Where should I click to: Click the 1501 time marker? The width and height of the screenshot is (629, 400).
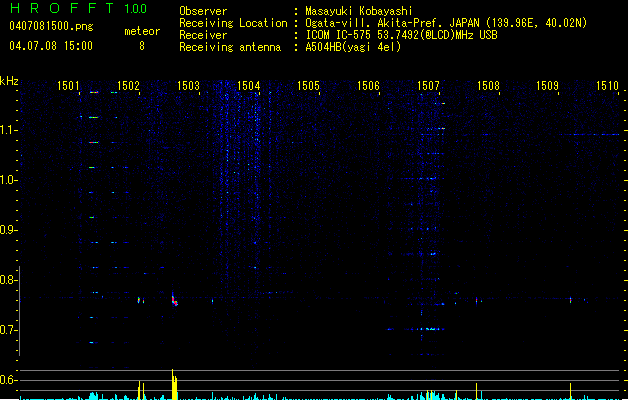point(68,86)
